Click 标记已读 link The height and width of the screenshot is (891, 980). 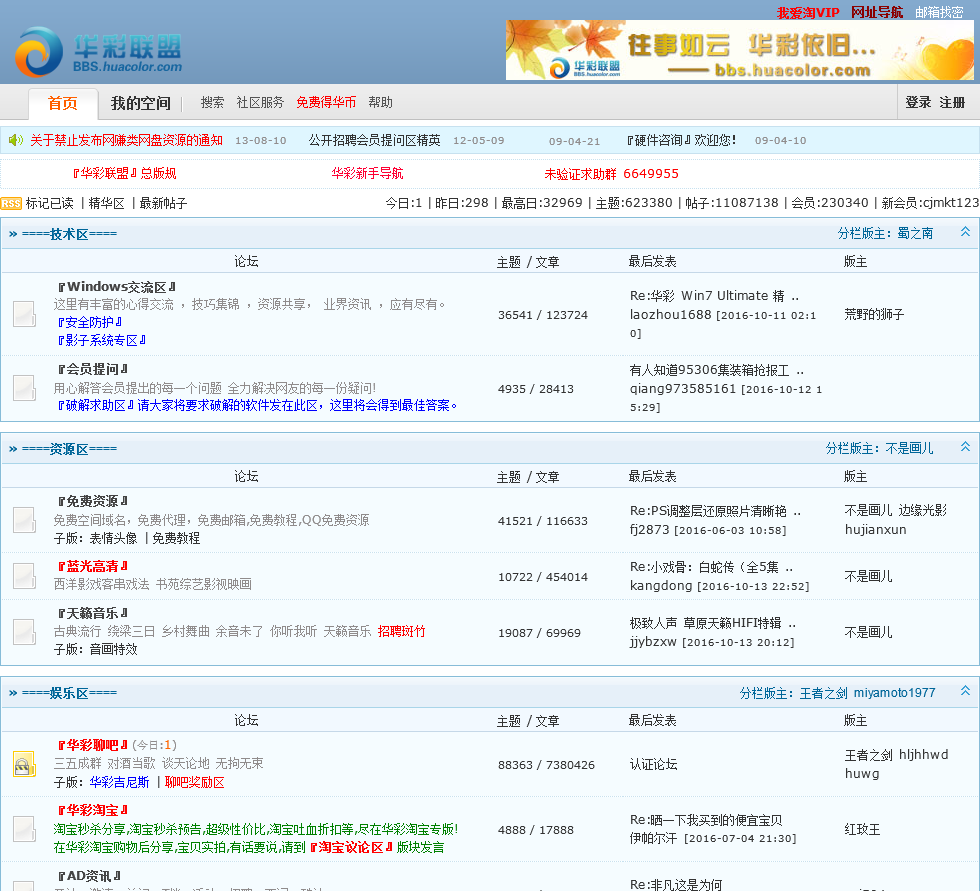[x=49, y=203]
